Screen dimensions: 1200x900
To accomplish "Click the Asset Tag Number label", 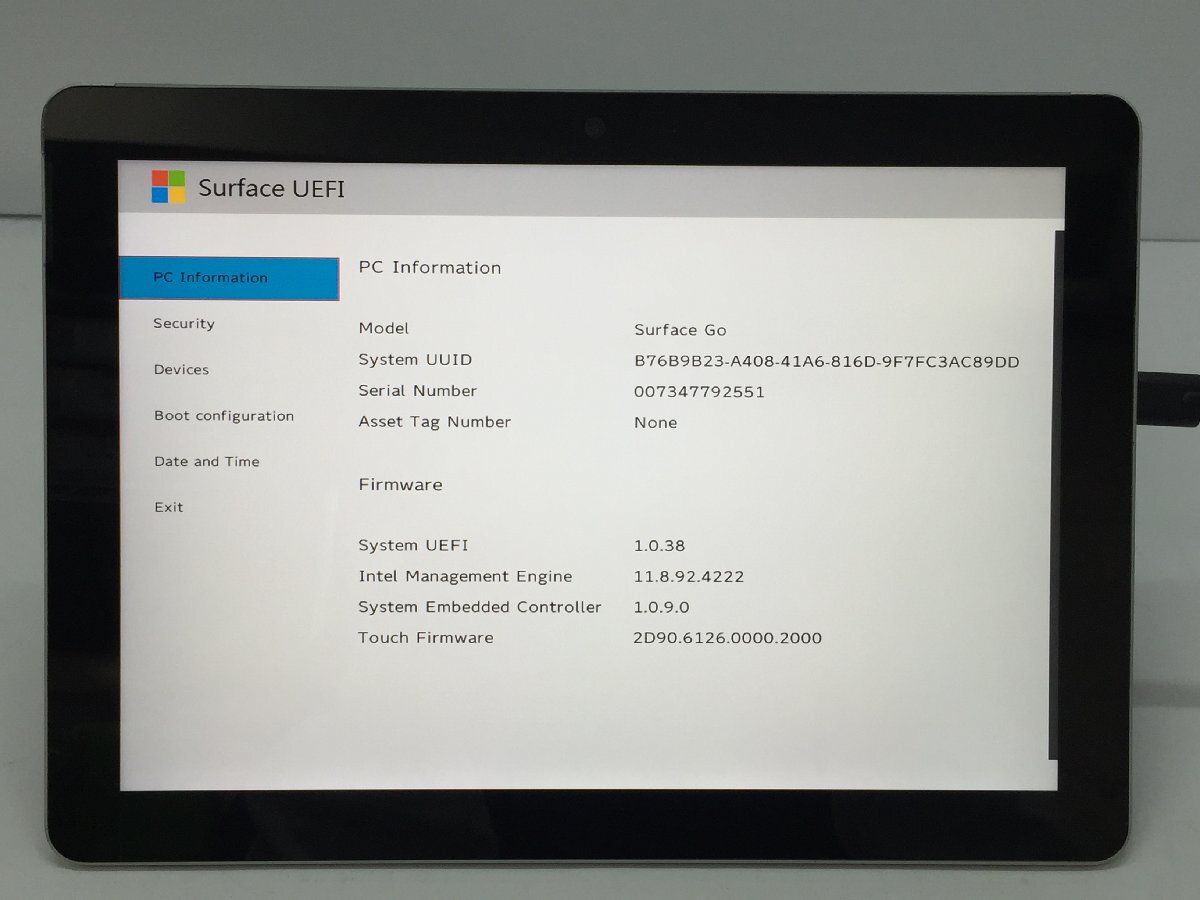I will [435, 422].
